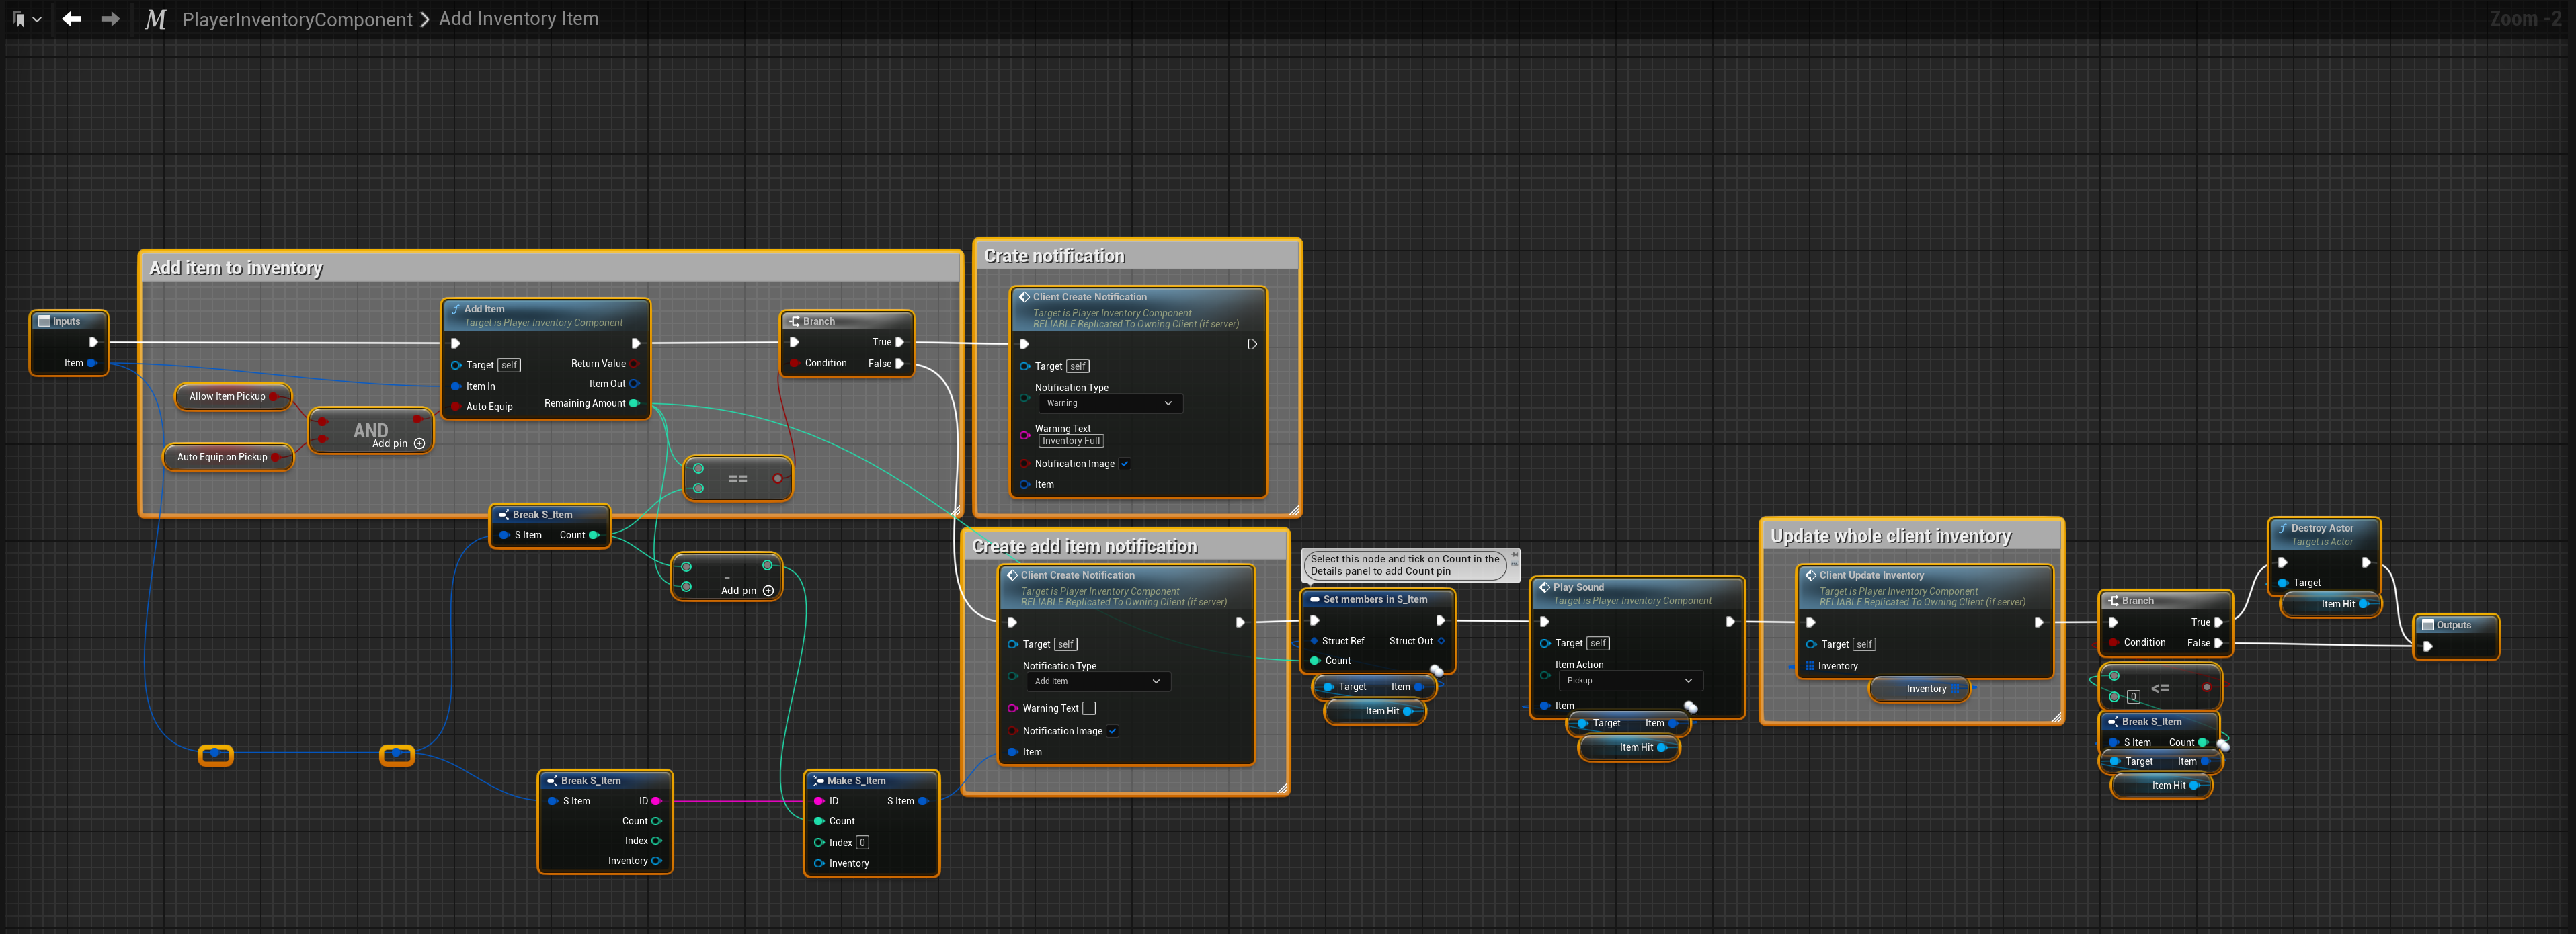The image size is (2576, 934).
Task: Click the Inputs node title
Action: [66, 321]
